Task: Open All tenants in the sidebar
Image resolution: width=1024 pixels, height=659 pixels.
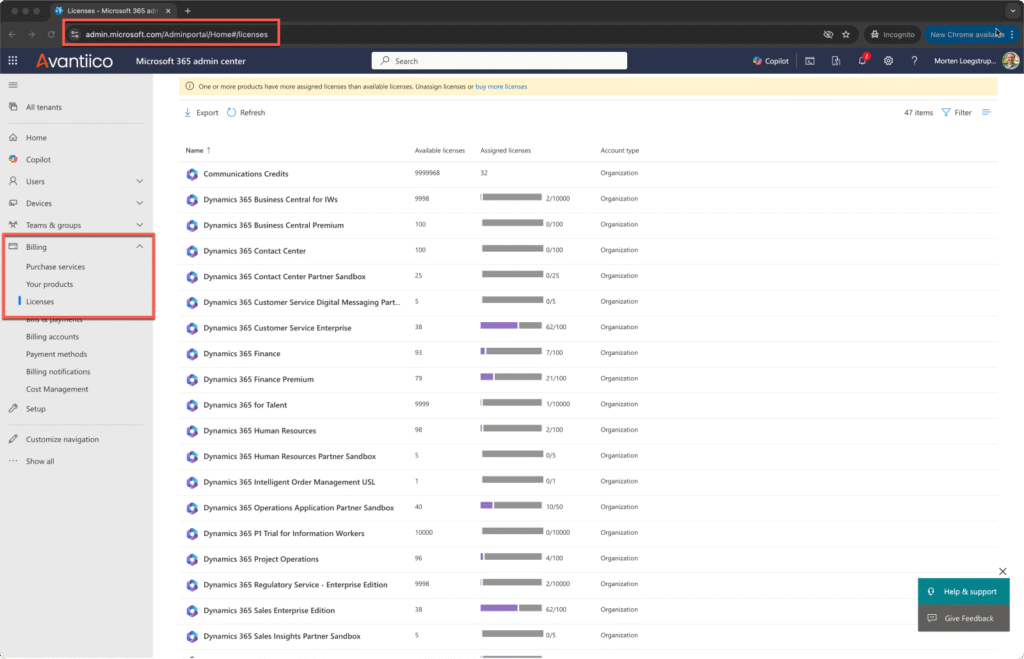Action: pyautogui.click(x=44, y=107)
